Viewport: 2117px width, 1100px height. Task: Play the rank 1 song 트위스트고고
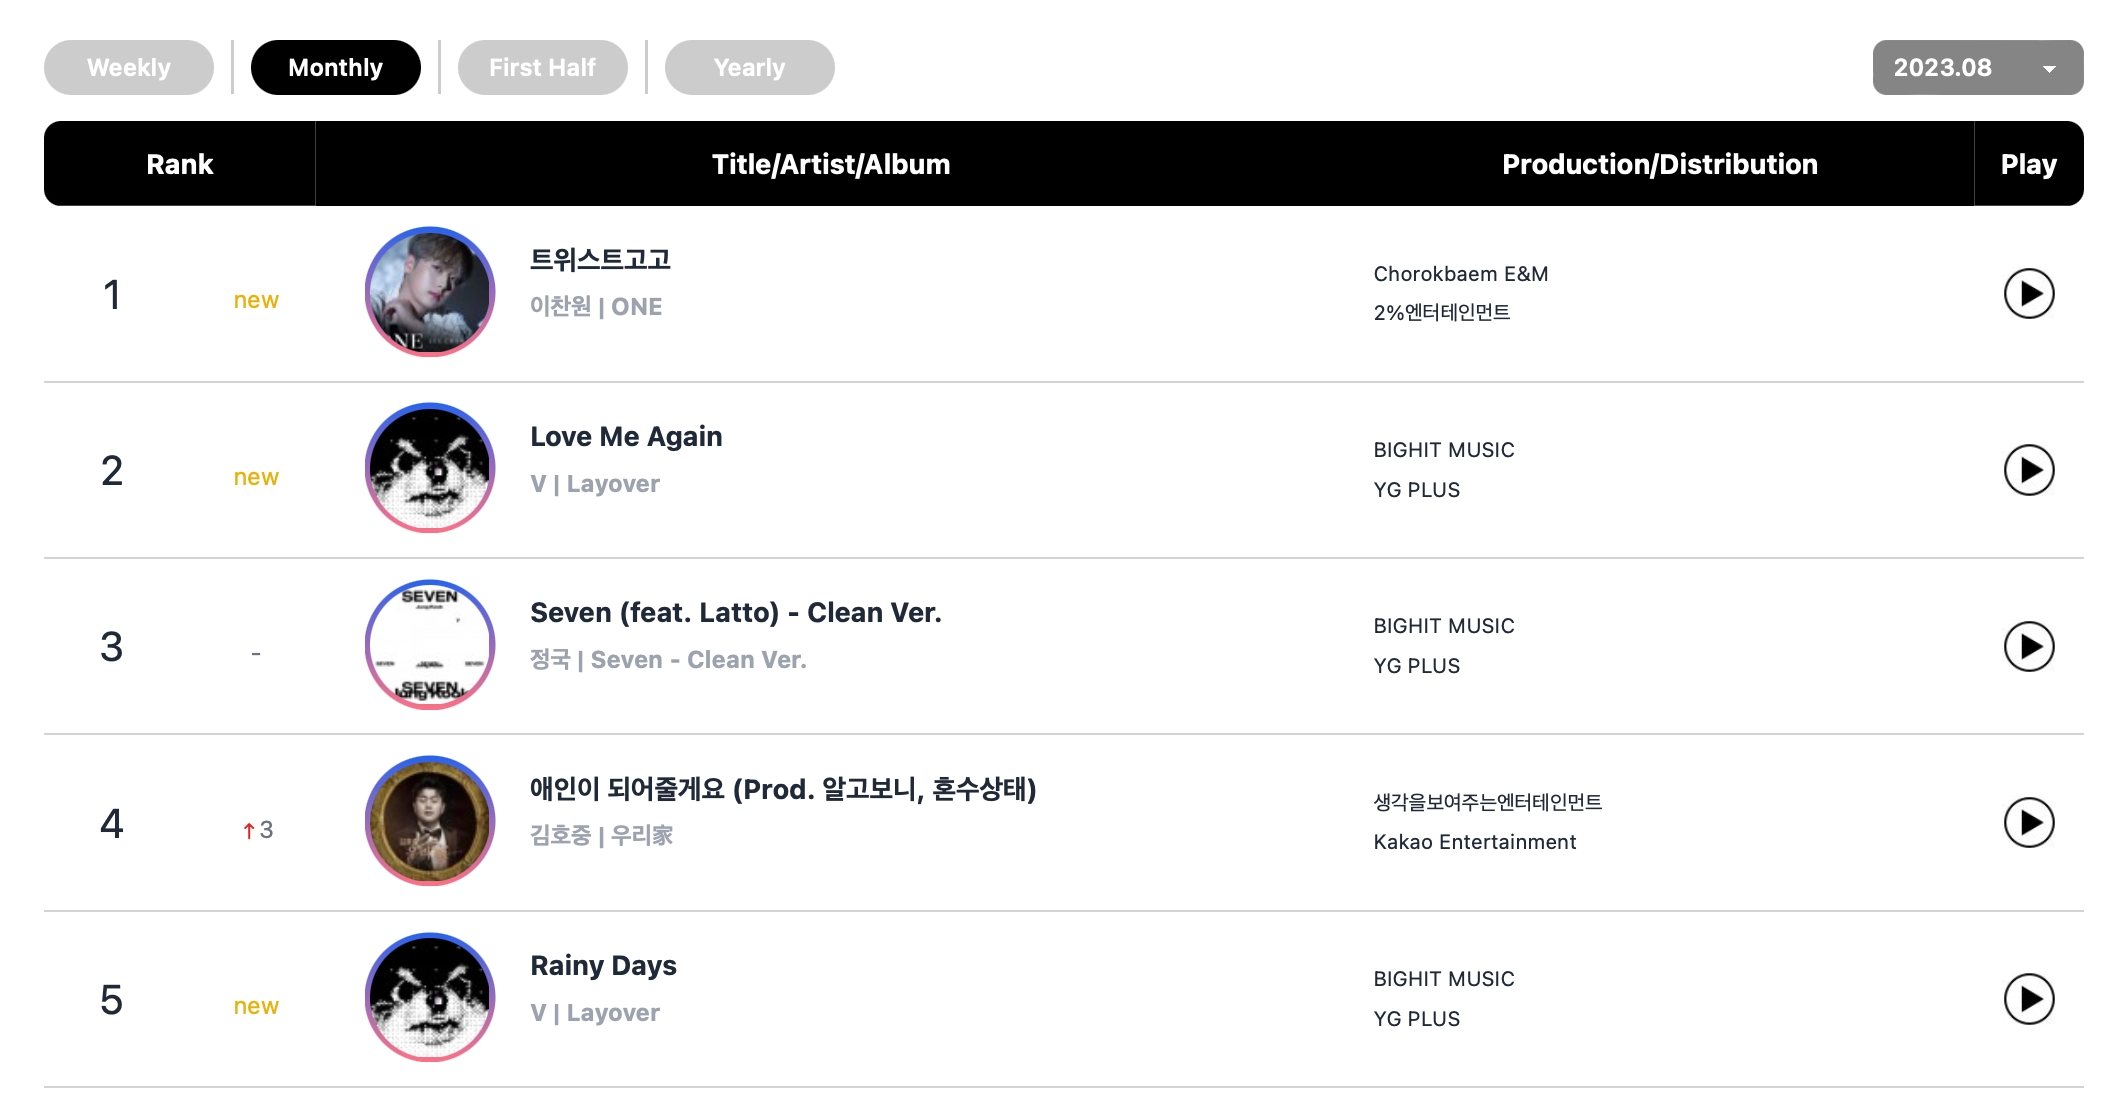tap(2028, 294)
